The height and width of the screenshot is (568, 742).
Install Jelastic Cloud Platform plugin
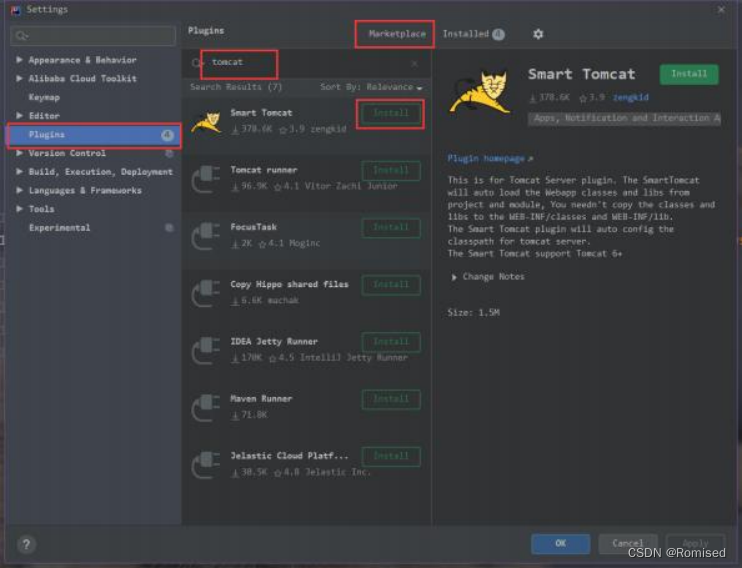click(x=391, y=456)
